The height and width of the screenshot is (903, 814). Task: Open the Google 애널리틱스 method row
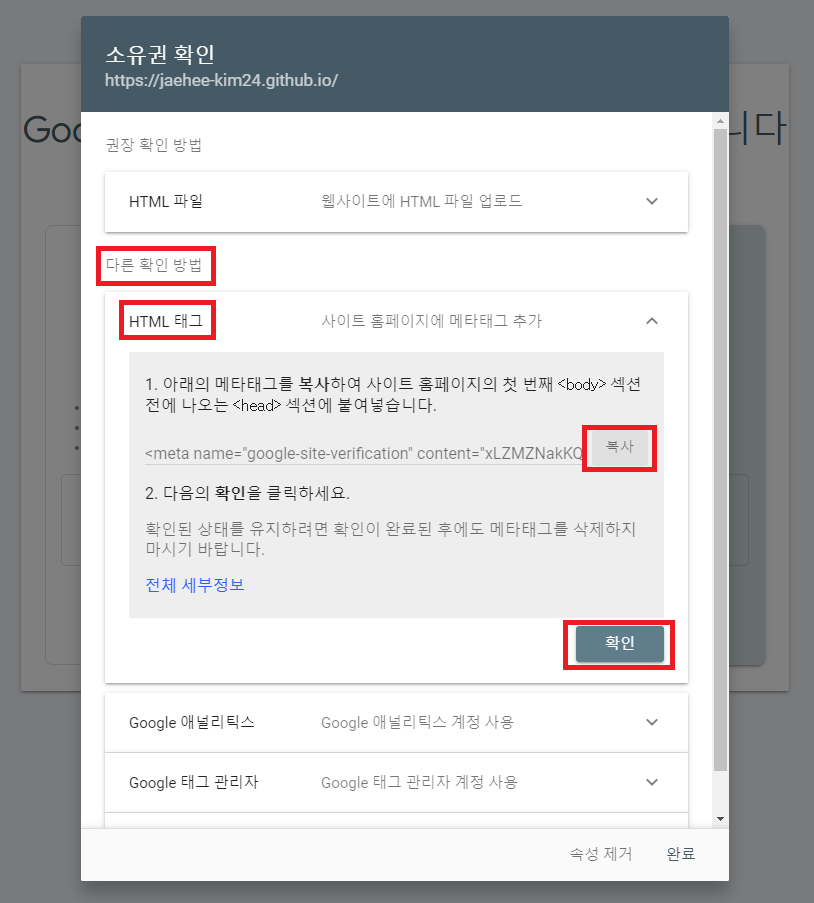[396, 722]
